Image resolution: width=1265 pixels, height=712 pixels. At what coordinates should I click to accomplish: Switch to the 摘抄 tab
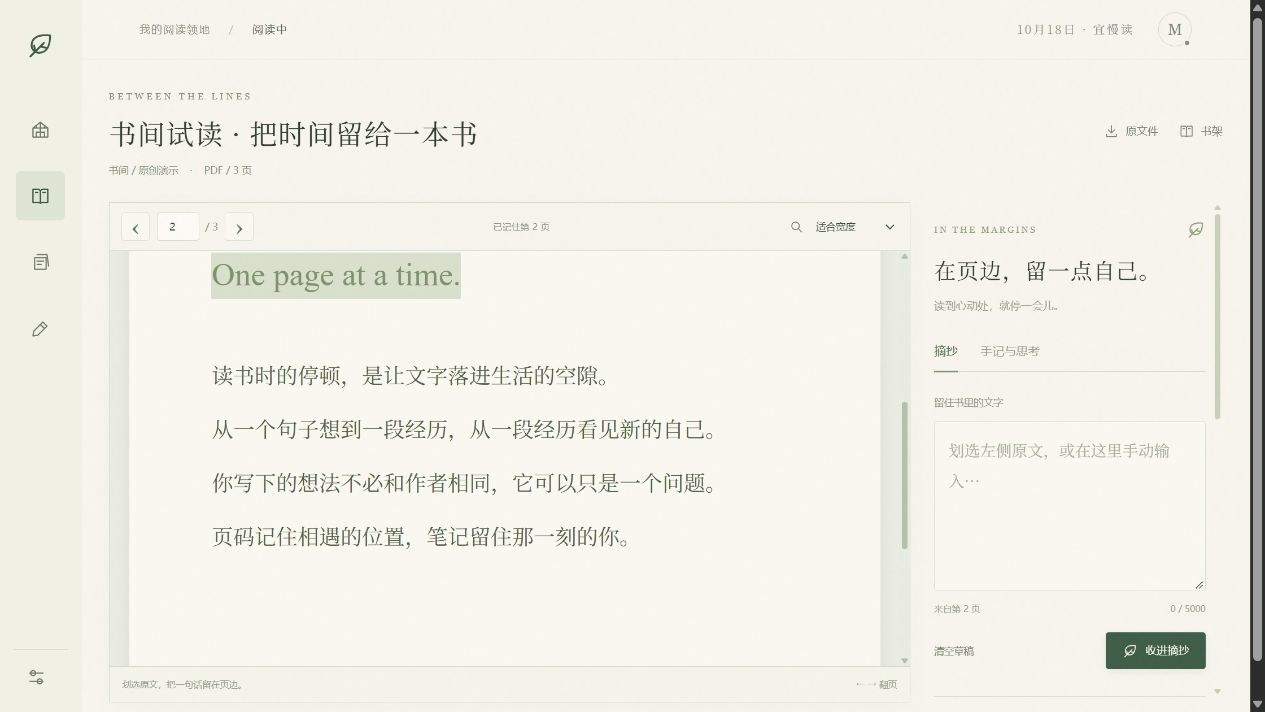coord(946,351)
